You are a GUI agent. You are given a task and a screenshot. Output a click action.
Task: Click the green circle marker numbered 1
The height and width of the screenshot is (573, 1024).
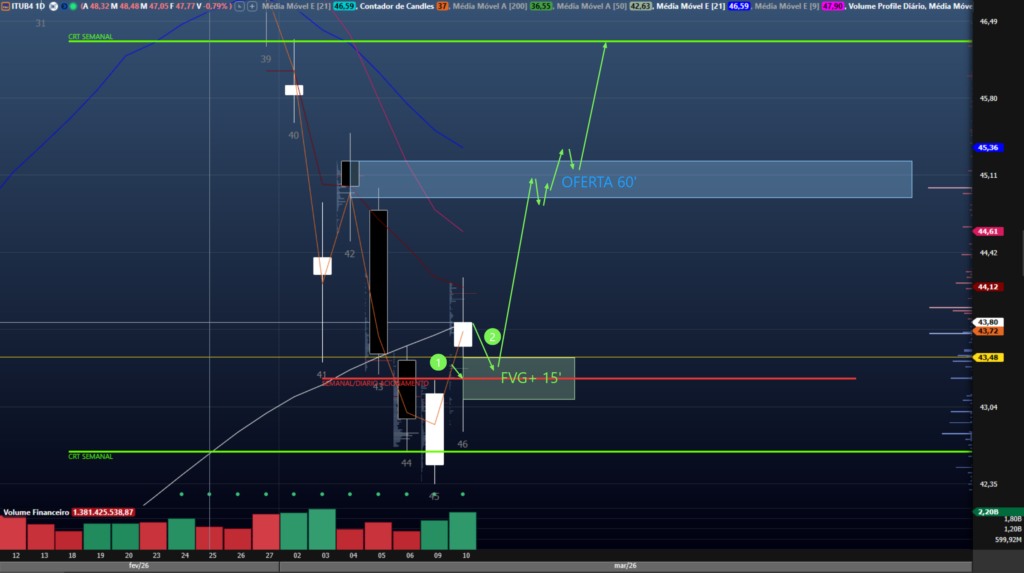tap(437, 361)
